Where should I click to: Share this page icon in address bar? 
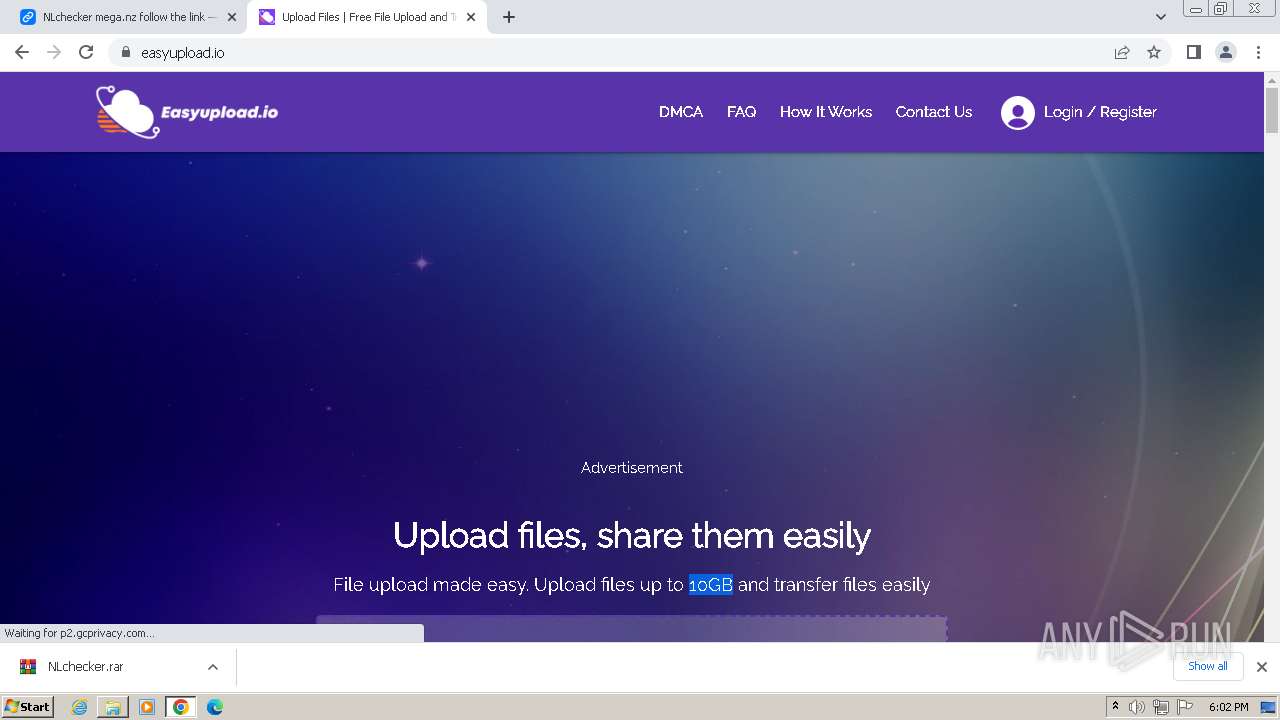1122,52
